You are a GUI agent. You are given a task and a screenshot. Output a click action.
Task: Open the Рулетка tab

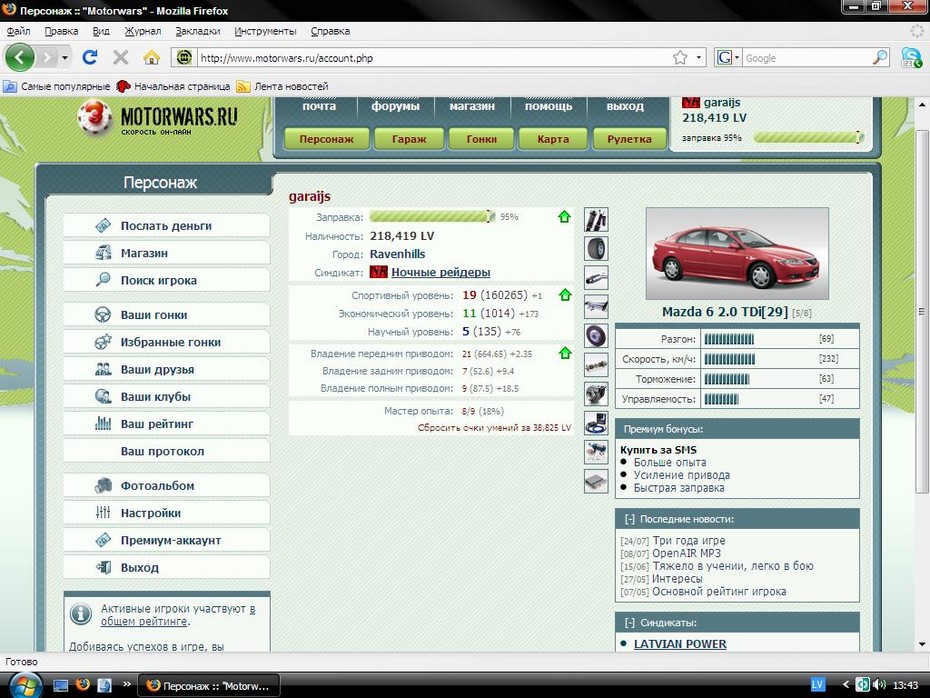pos(629,139)
